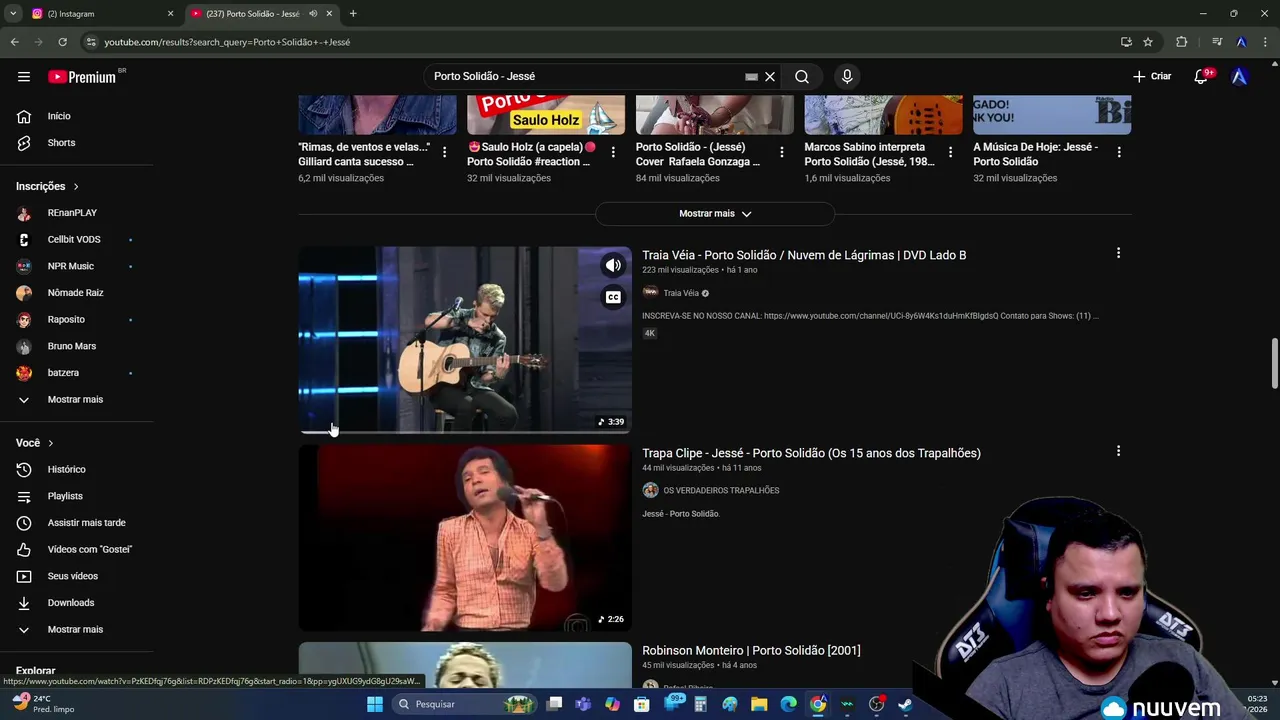Open options for the Saulo Holz short
The image size is (1280, 720).
point(613,153)
